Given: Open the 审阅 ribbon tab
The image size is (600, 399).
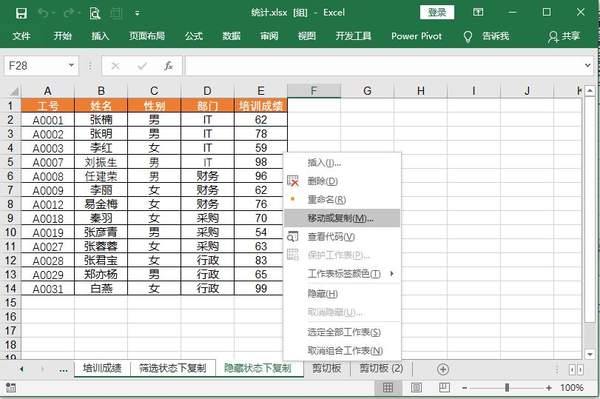Looking at the screenshot, I should [269, 36].
